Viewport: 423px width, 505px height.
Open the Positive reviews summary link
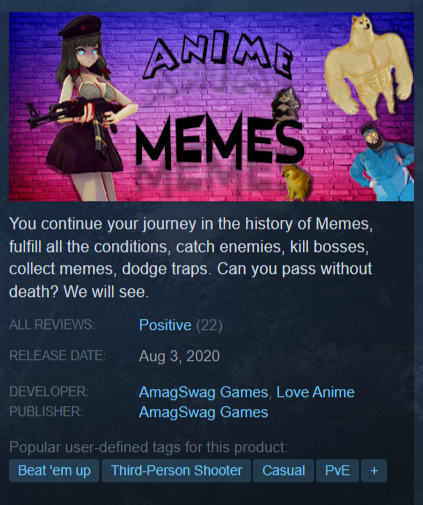pos(165,325)
